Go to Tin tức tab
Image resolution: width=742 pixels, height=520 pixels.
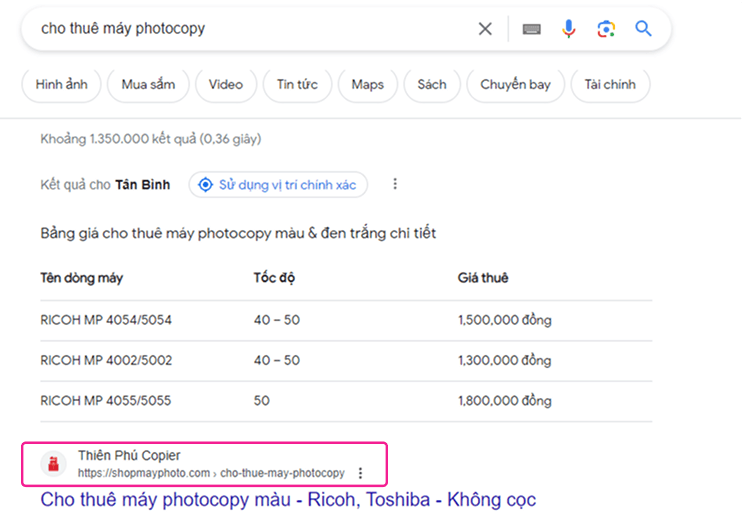[x=297, y=85]
